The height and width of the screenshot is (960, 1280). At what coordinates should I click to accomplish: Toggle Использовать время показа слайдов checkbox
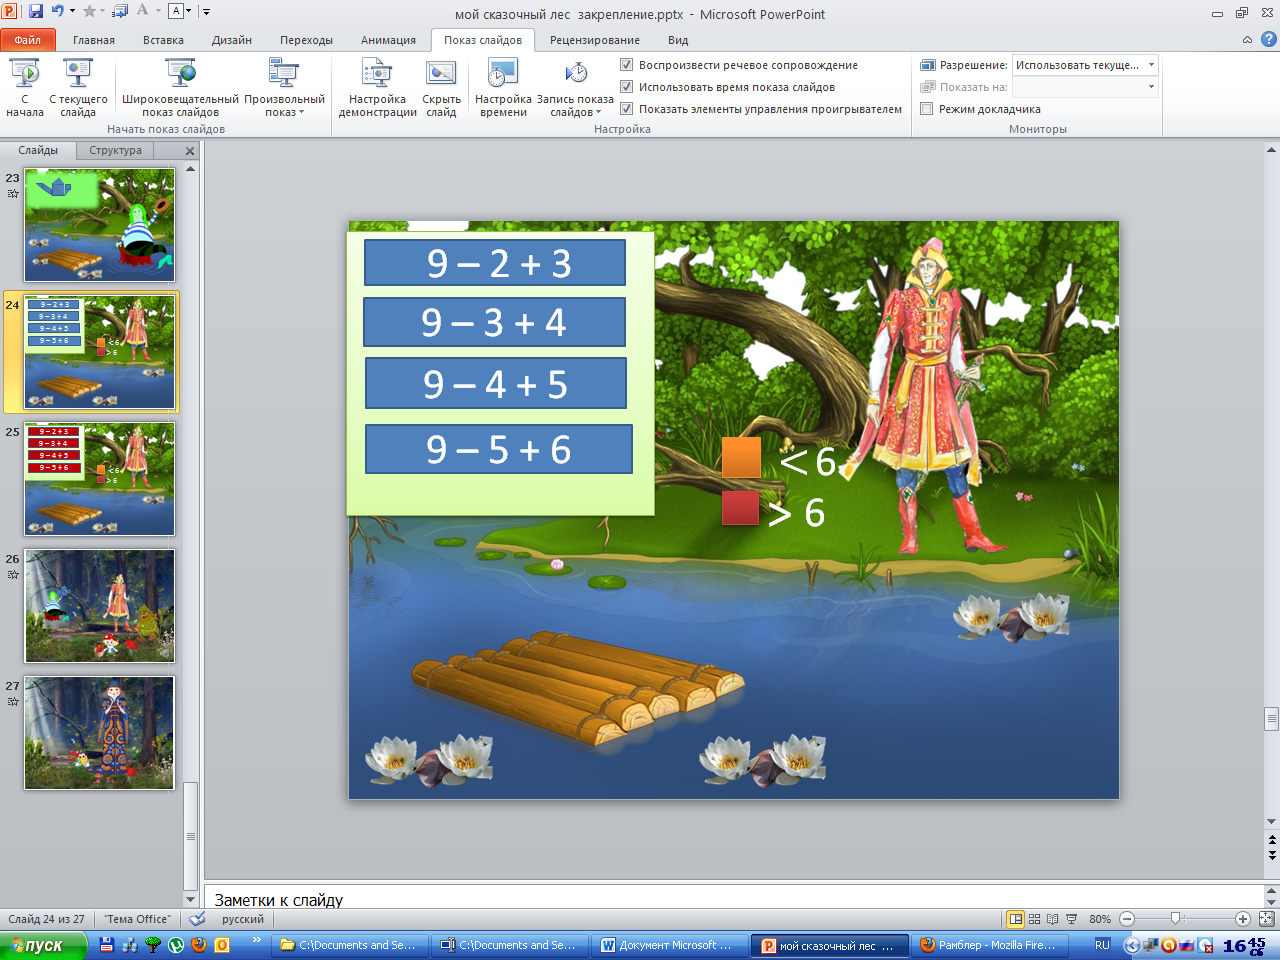tap(627, 87)
